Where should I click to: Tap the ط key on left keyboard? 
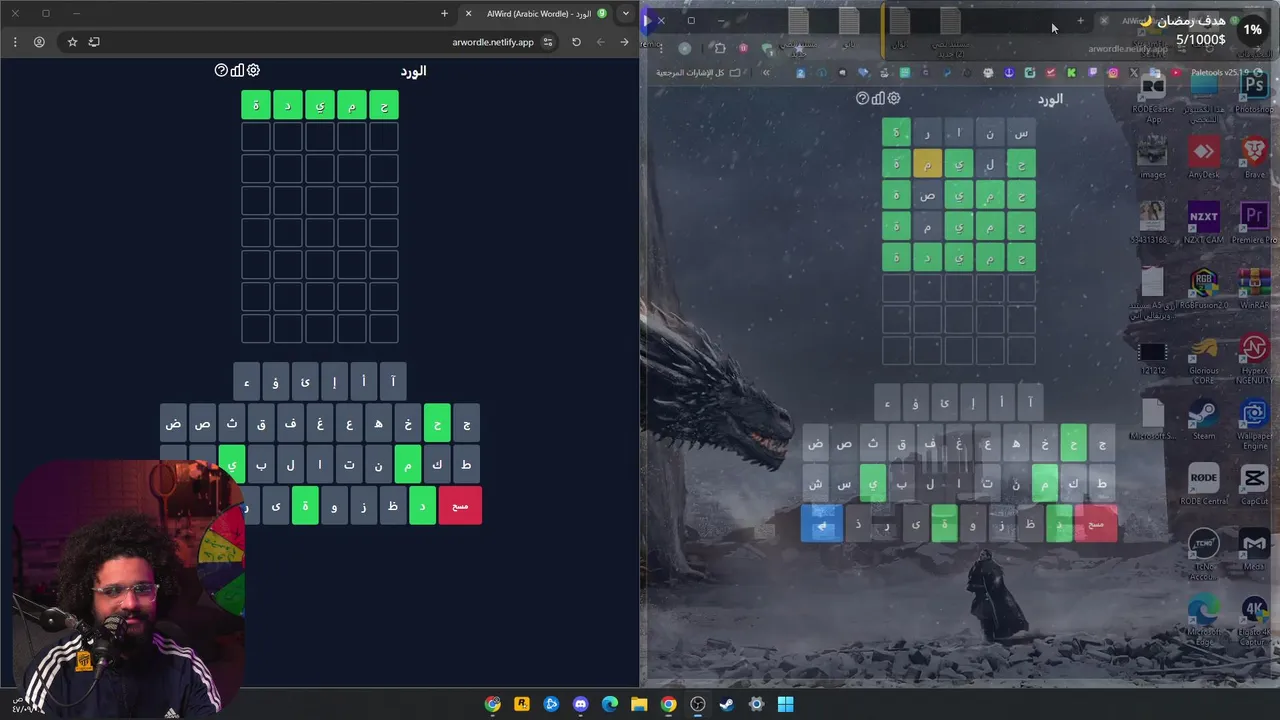coord(466,465)
